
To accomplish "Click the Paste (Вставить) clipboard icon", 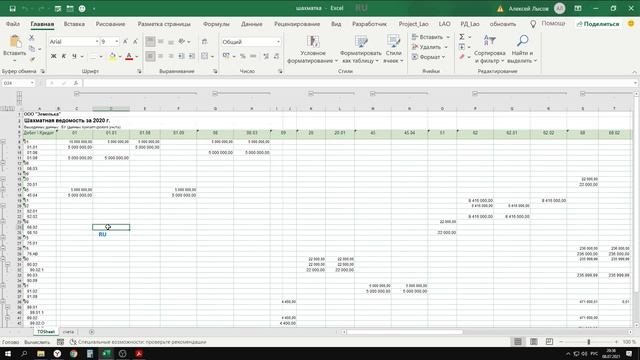I will [x=15, y=42].
